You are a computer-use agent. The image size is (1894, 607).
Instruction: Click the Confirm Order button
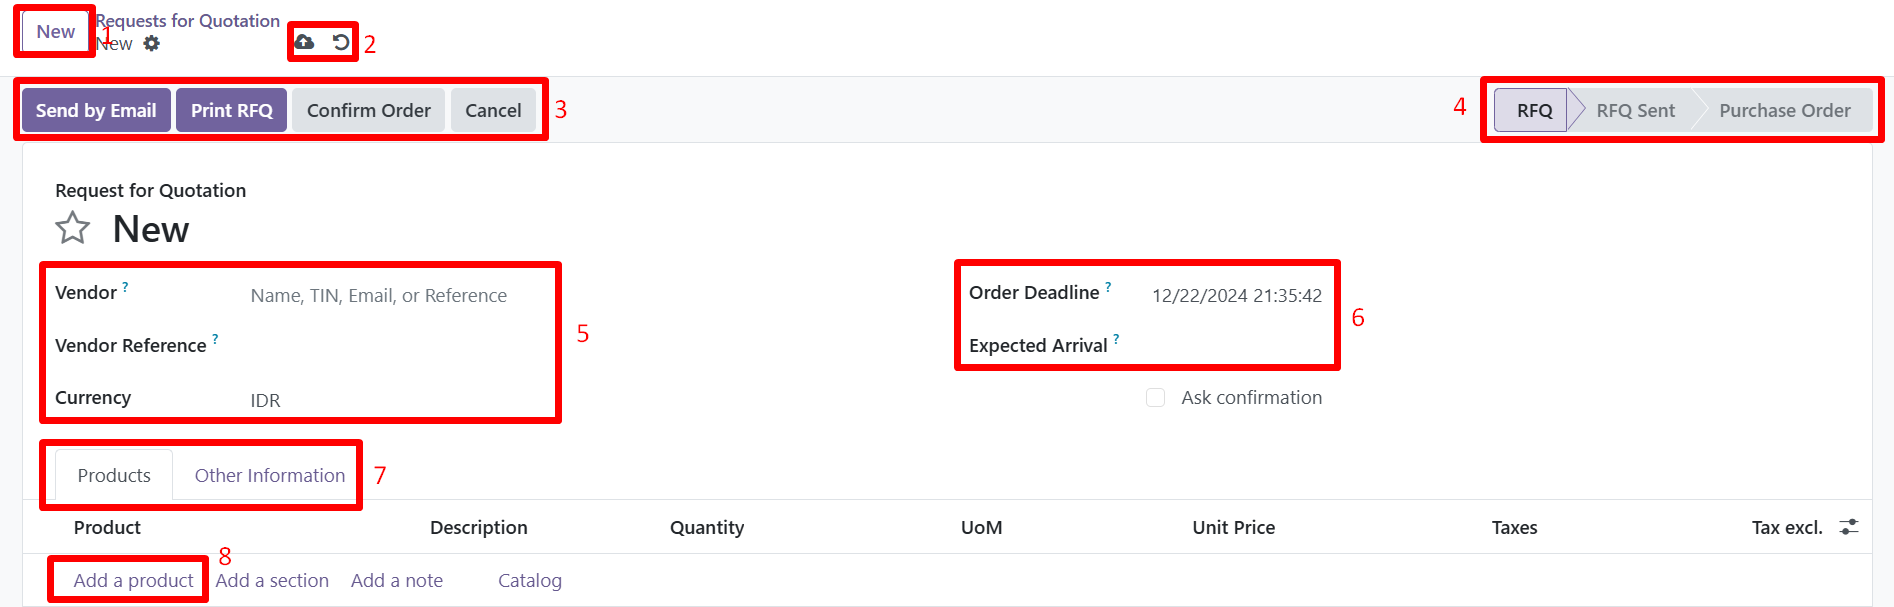click(368, 111)
